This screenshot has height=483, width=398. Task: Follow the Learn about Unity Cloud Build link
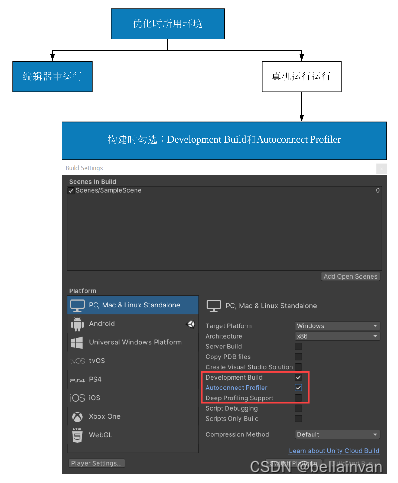(x=334, y=451)
